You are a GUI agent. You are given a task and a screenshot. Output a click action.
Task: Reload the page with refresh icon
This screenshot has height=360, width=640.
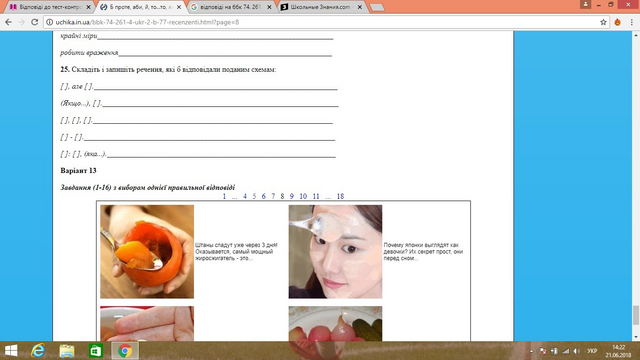tap(35, 22)
